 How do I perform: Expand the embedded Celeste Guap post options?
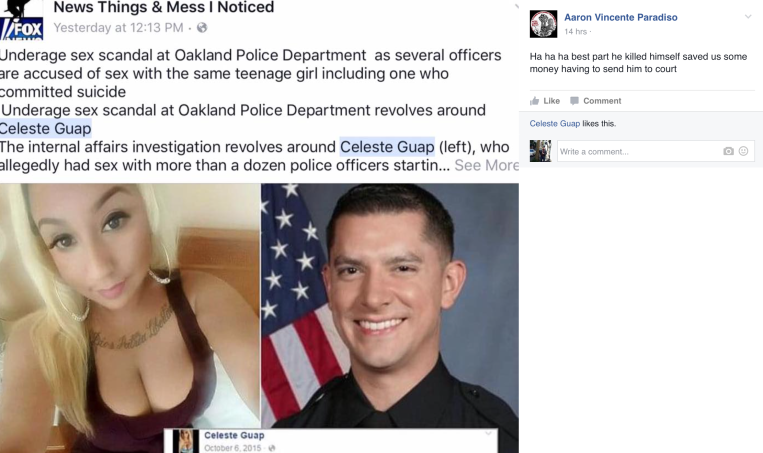(x=488, y=434)
